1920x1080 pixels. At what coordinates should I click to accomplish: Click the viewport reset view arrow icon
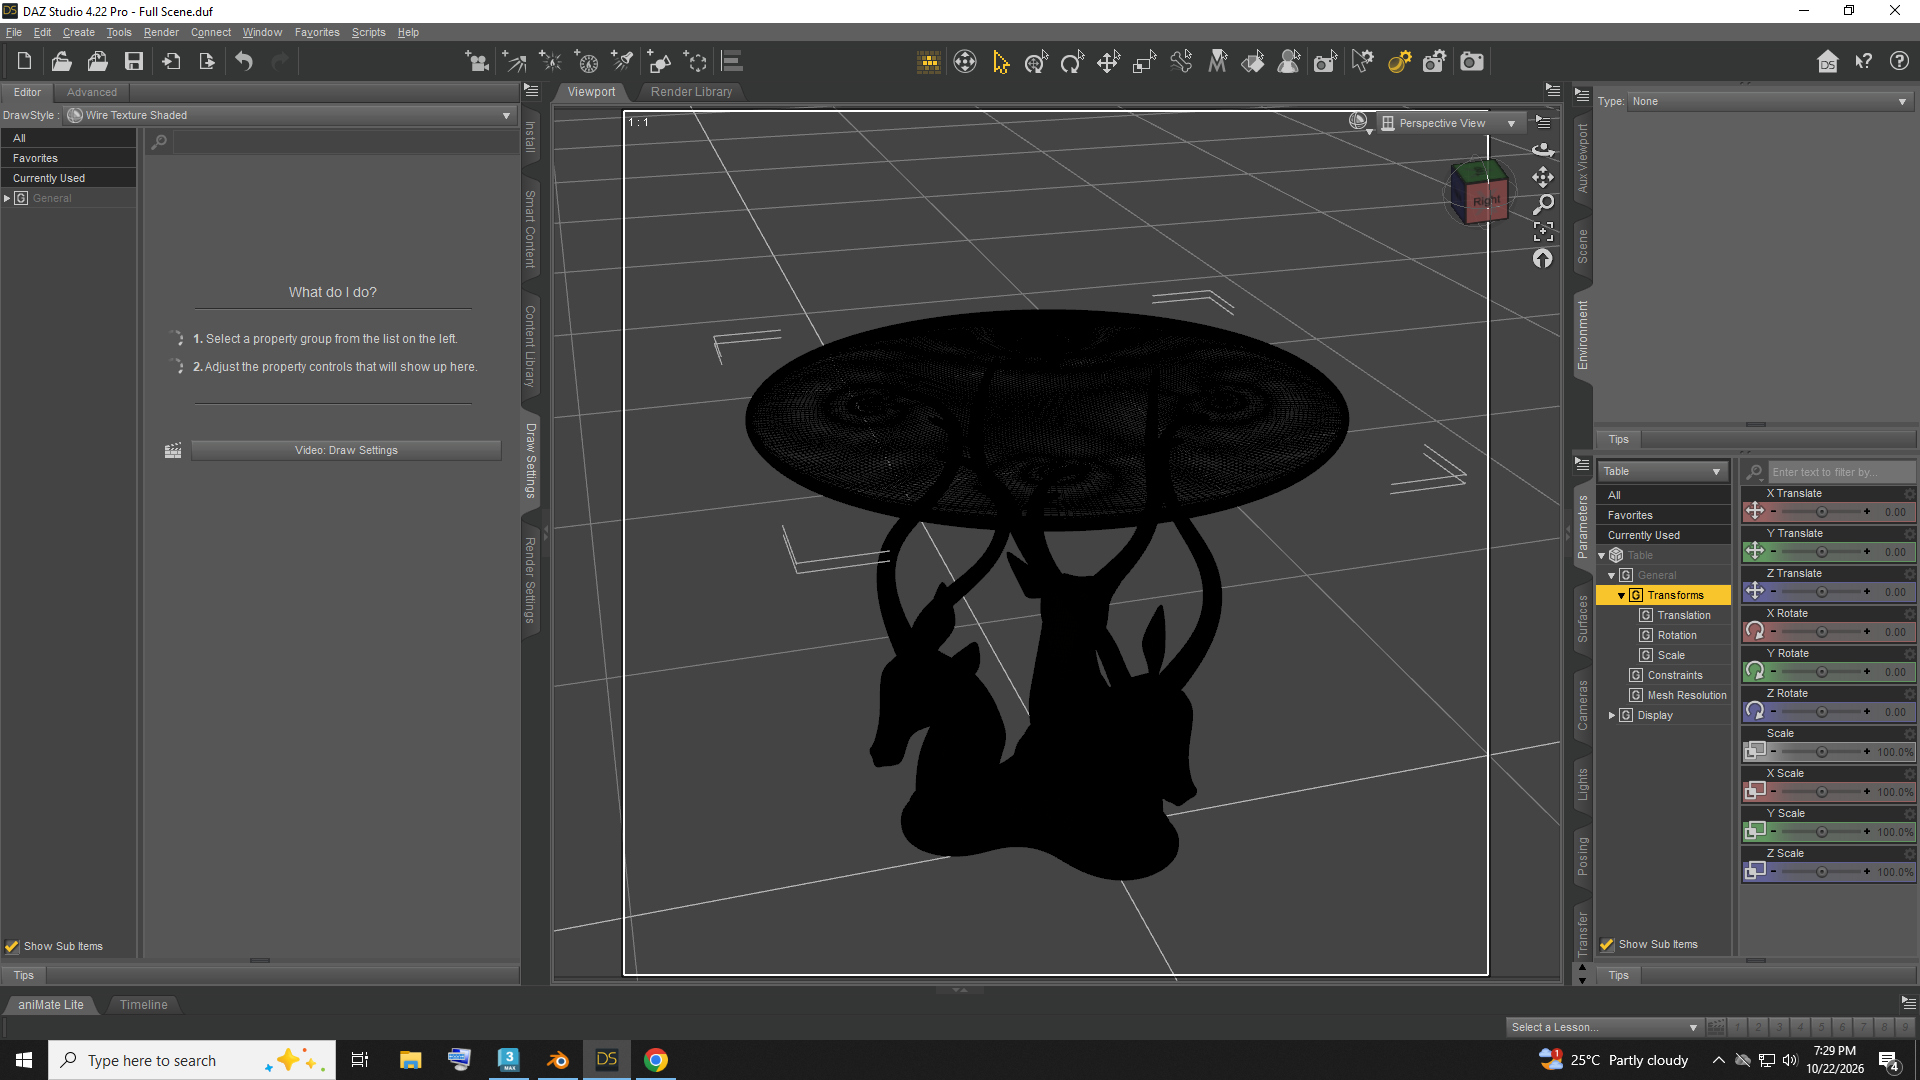pyautogui.click(x=1543, y=259)
